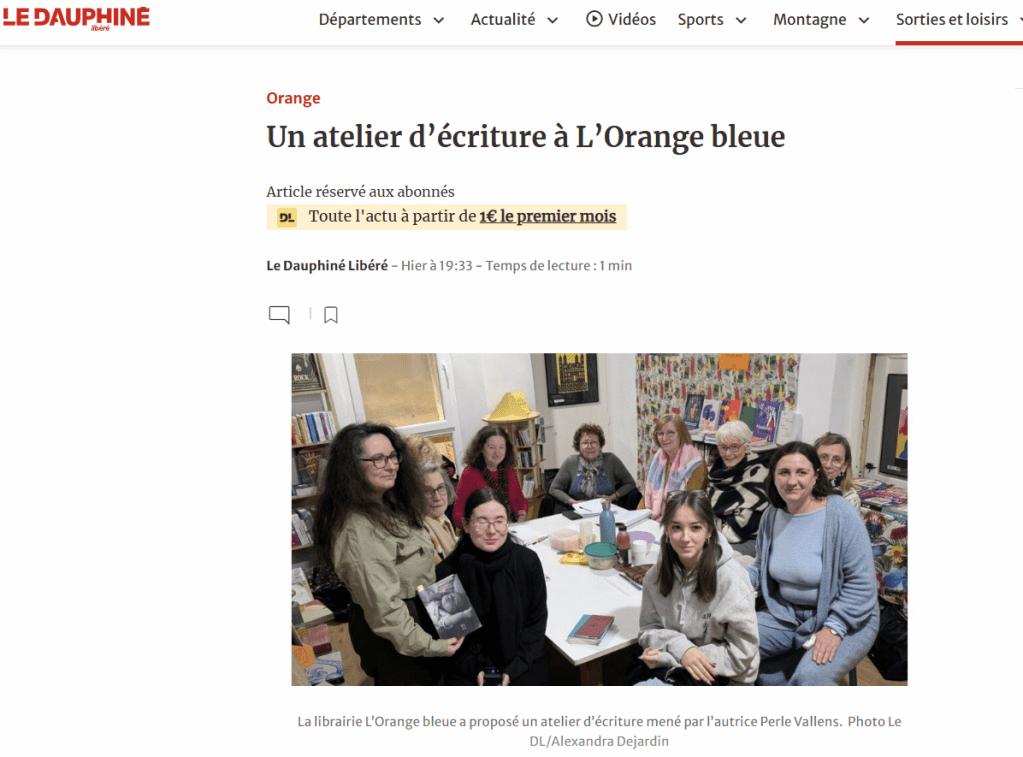Open the Orange category link
This screenshot has width=1023, height=757.
[293, 99]
